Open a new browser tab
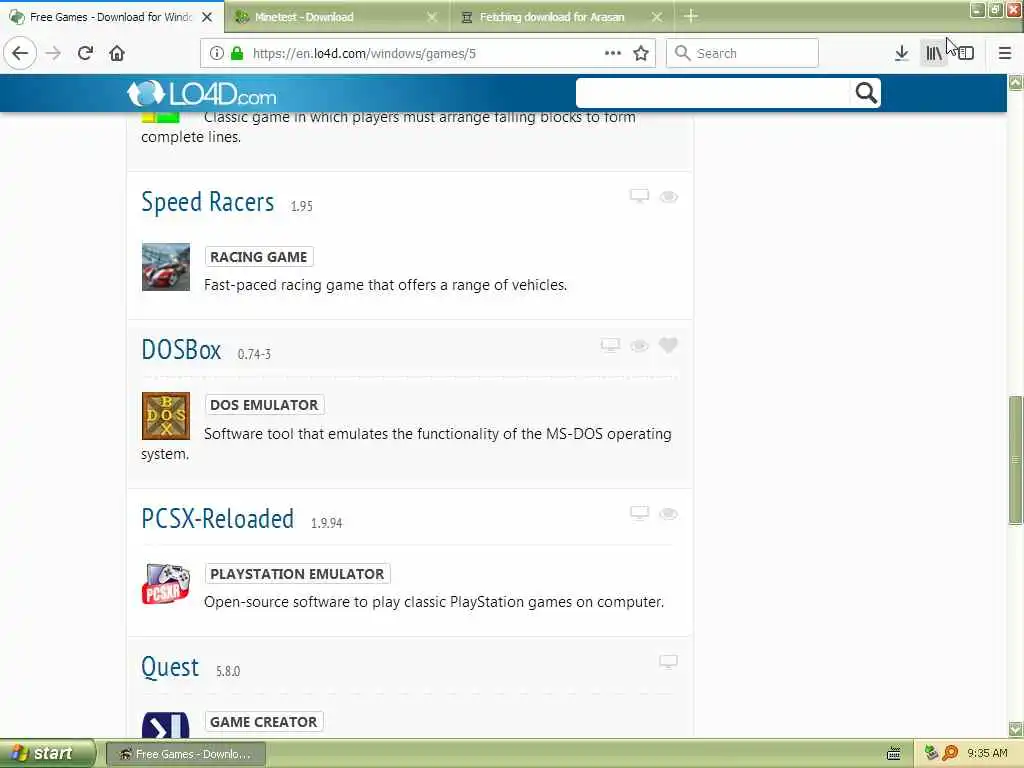 pyautogui.click(x=691, y=16)
